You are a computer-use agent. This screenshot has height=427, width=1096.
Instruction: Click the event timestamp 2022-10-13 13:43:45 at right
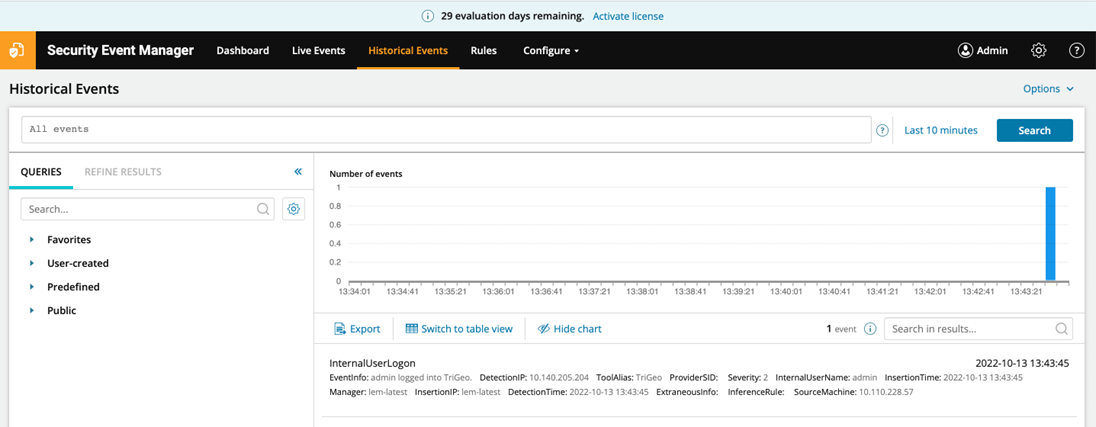(1022, 363)
